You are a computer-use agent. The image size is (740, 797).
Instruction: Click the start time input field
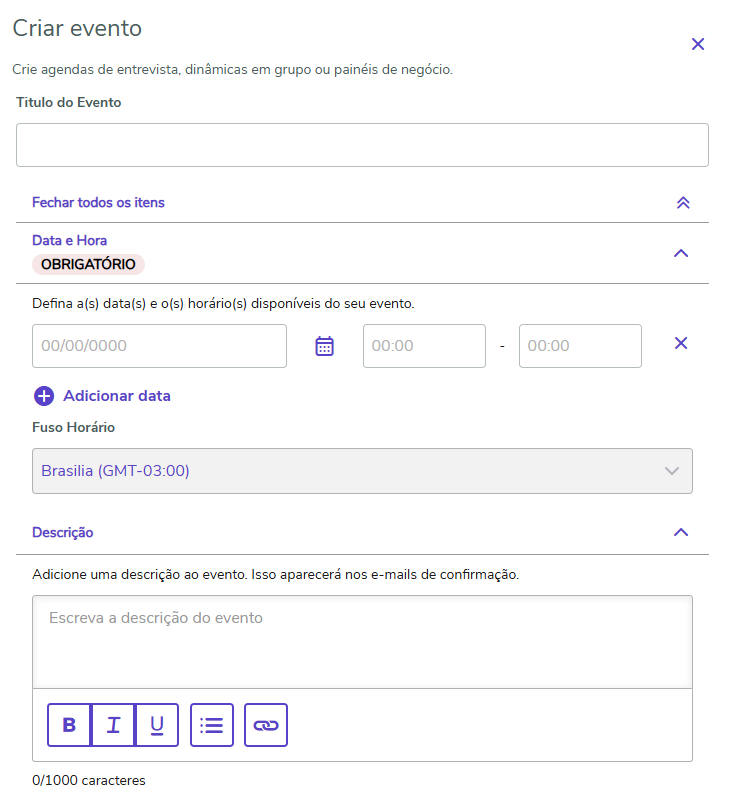tap(424, 346)
